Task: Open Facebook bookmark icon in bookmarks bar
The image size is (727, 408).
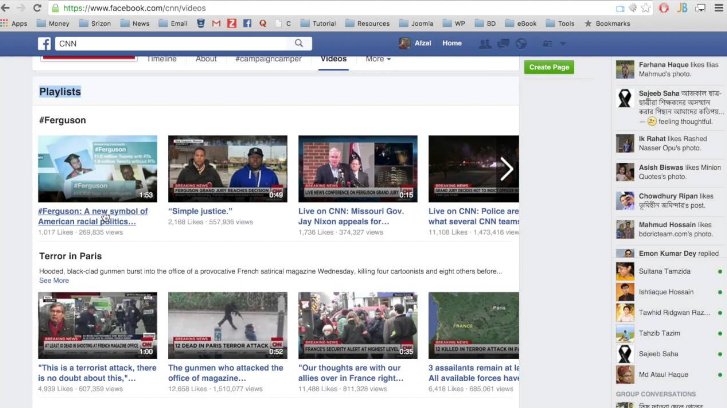Action: [247, 23]
